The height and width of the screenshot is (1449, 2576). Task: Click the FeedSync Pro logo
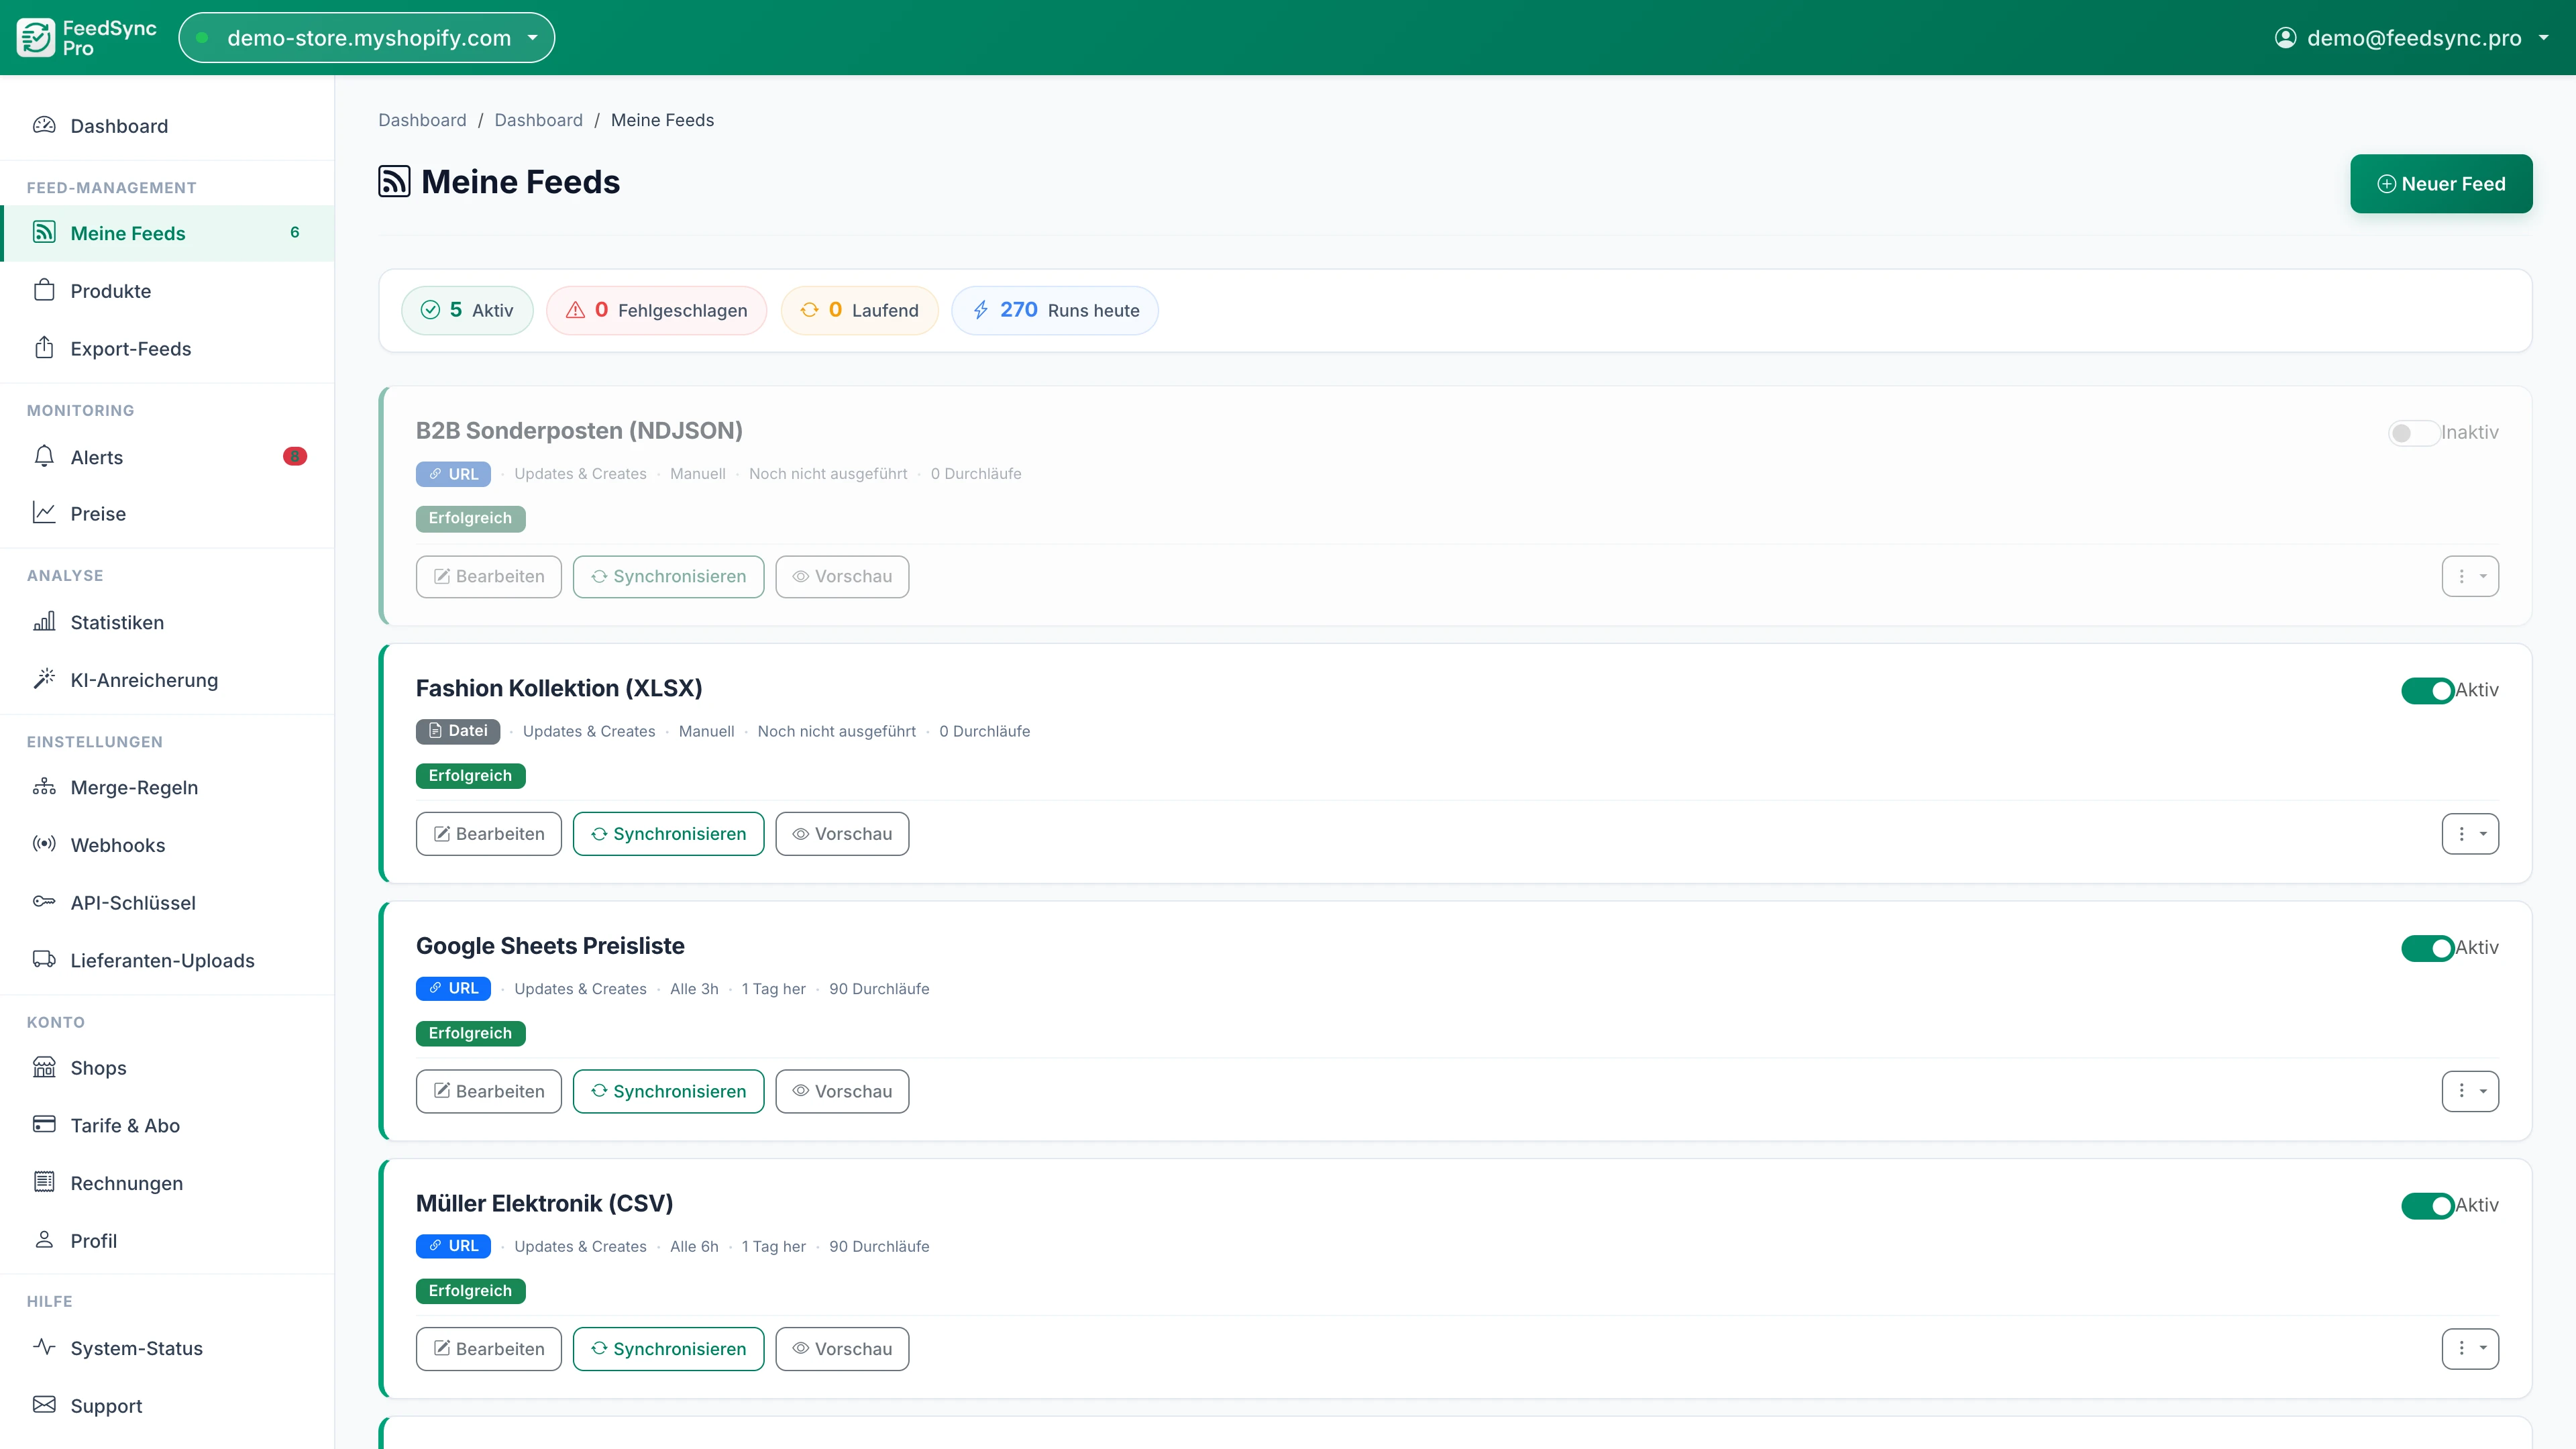point(85,37)
